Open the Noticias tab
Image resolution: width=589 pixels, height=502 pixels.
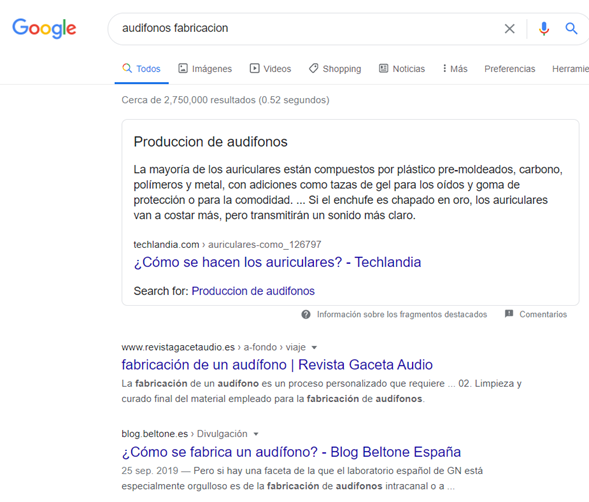(402, 69)
